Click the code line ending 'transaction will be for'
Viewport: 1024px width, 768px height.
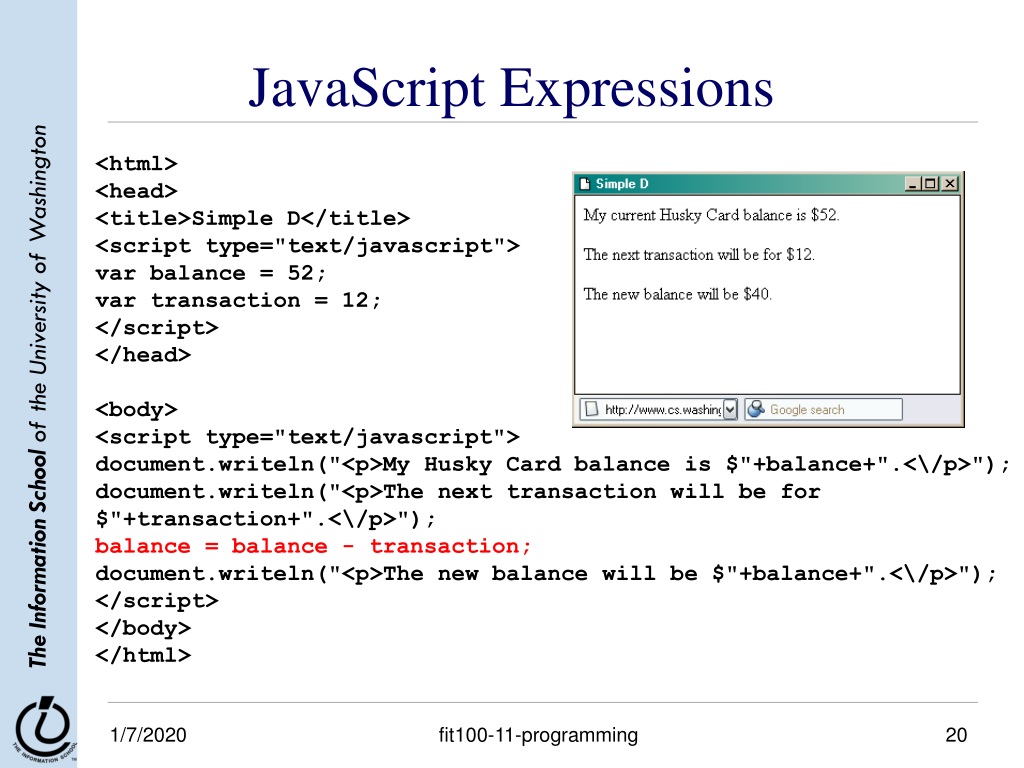click(x=458, y=492)
